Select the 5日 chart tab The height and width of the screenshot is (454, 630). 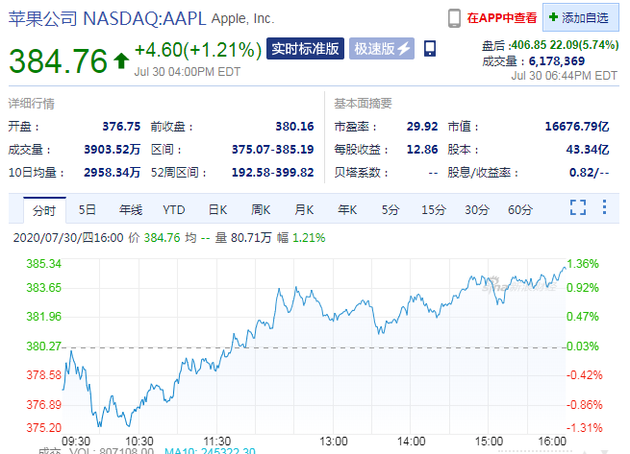pyautogui.click(x=87, y=210)
